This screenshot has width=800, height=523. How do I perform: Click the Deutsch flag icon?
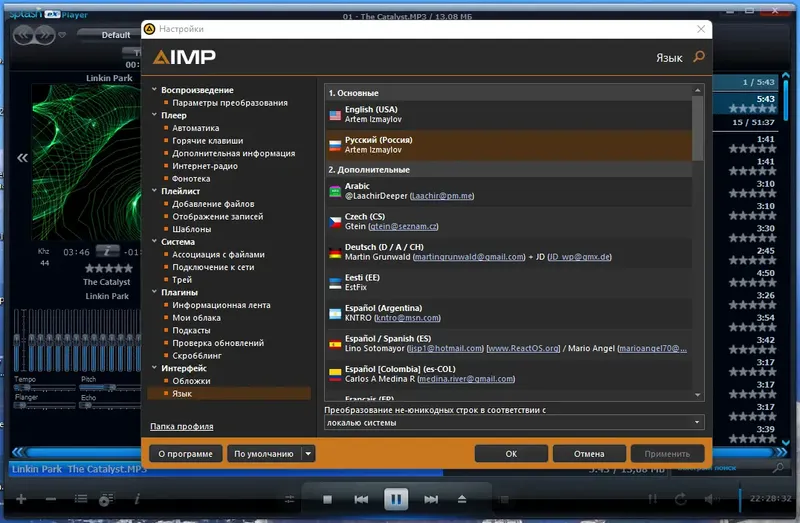coord(335,253)
